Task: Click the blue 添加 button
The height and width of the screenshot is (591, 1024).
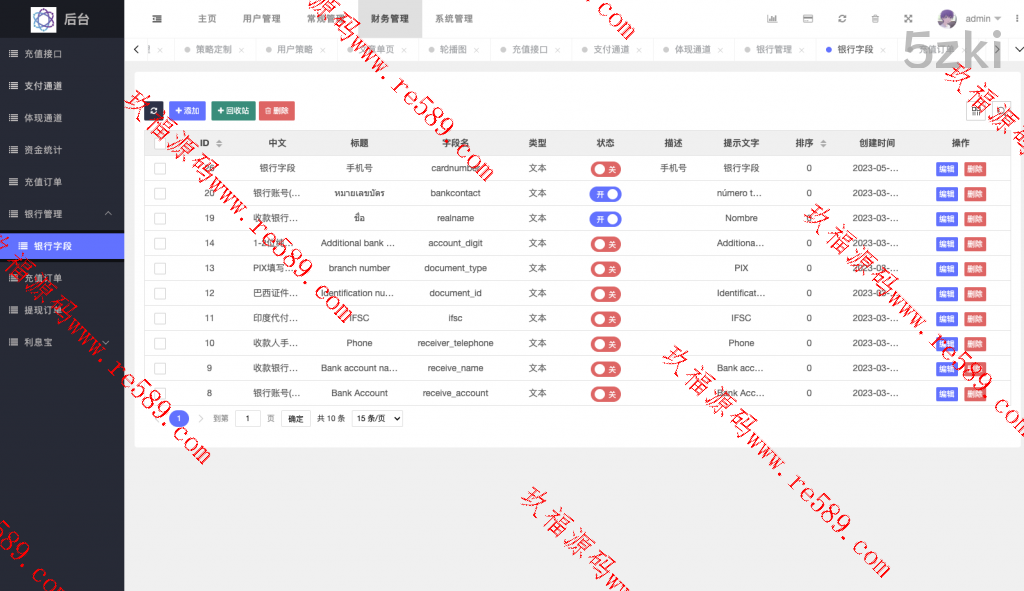Action: coord(187,111)
